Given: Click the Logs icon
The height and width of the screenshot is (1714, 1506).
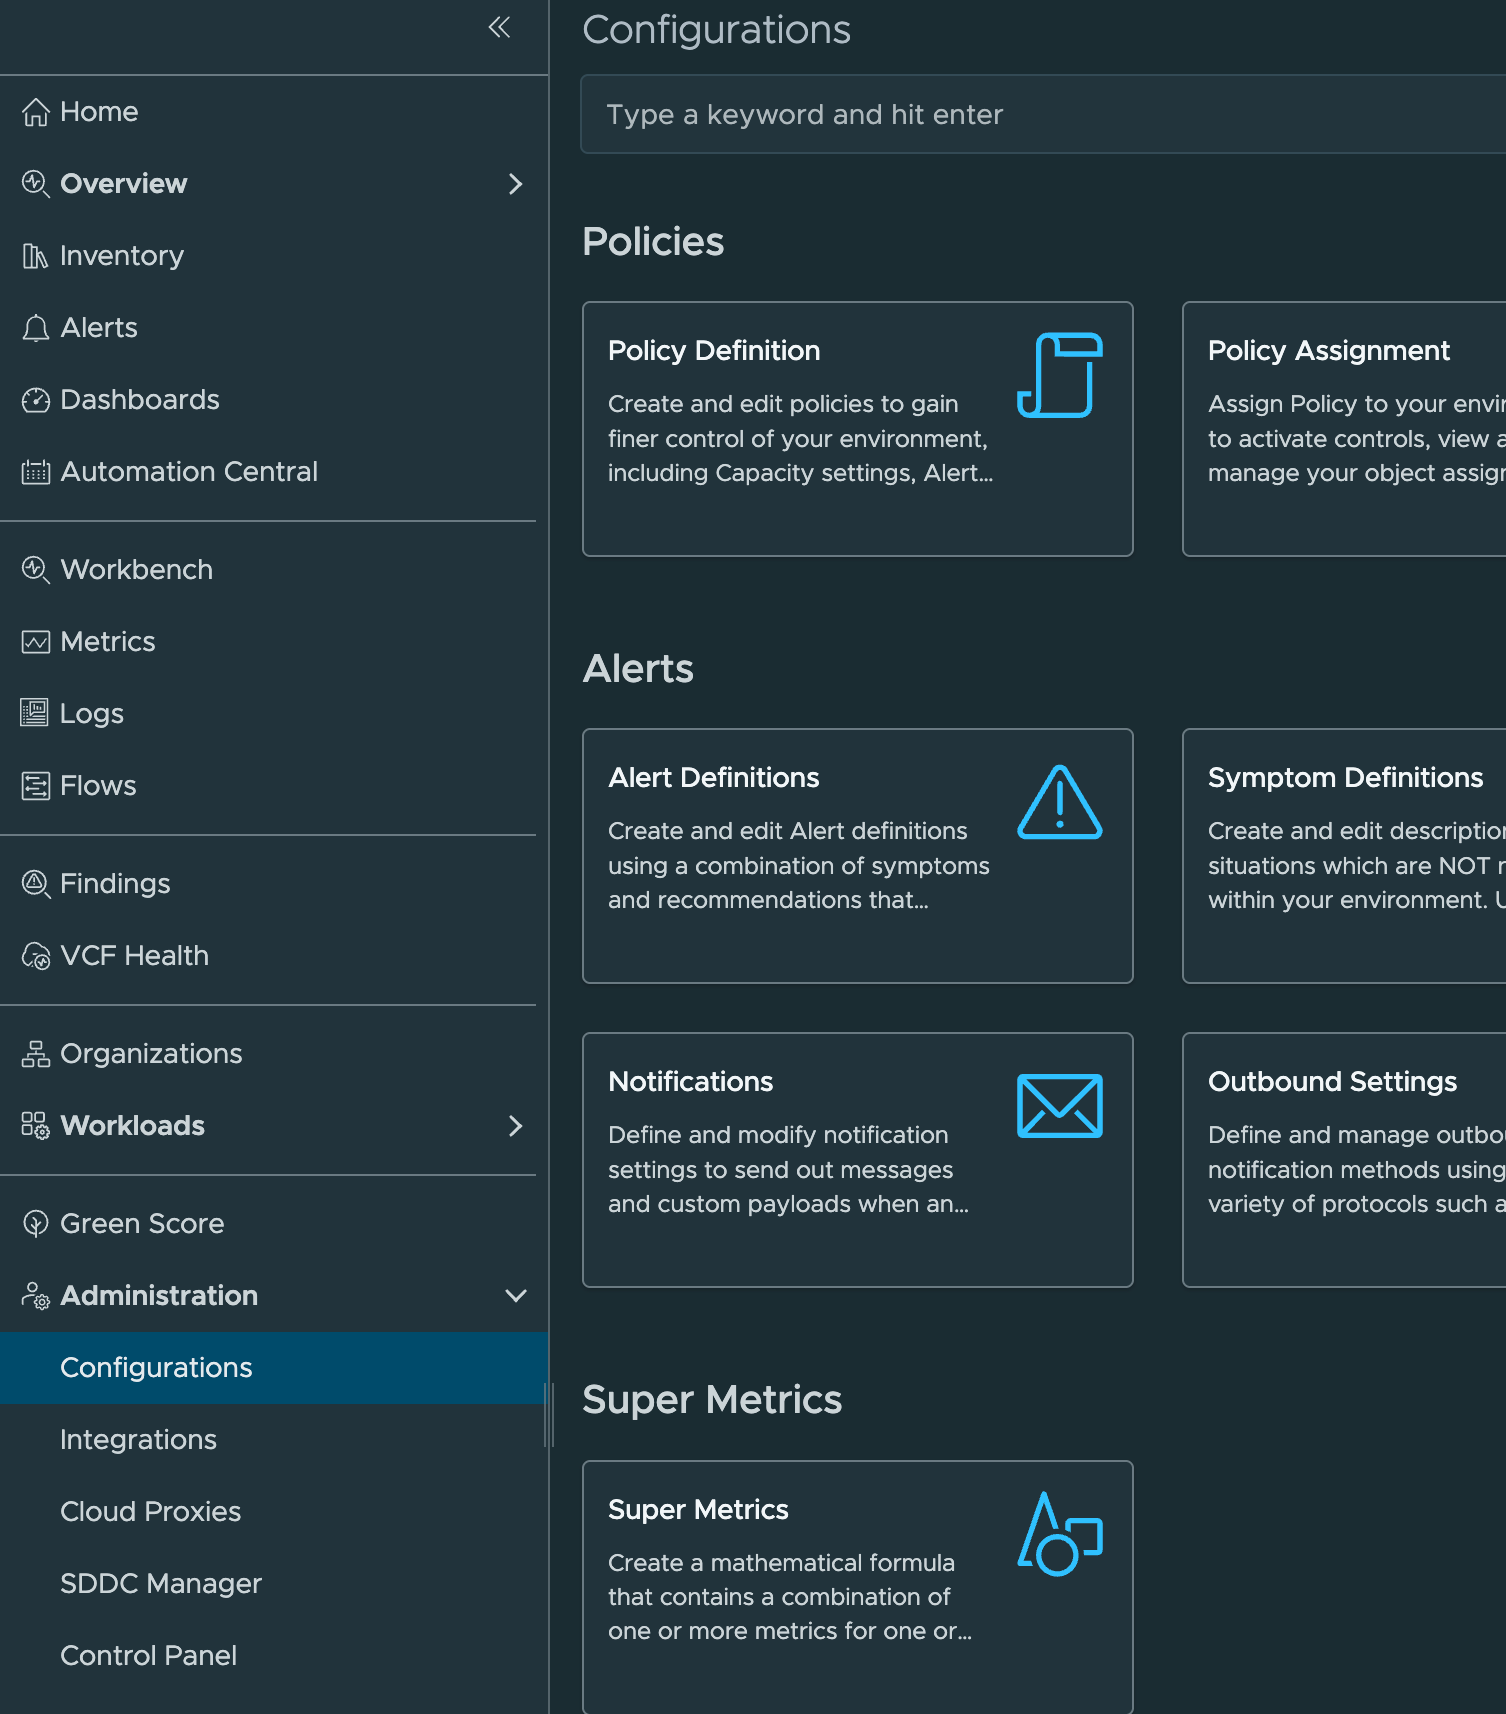Looking at the screenshot, I should [x=35, y=713].
